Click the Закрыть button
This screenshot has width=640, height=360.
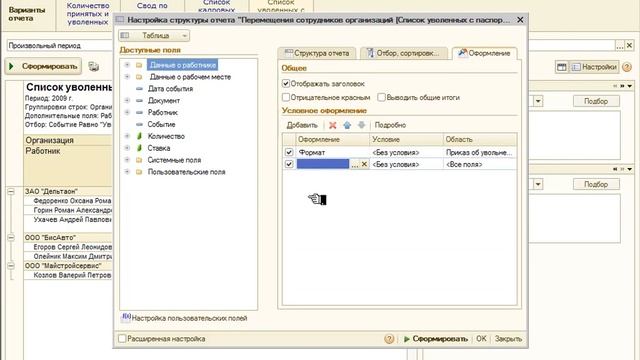(508, 339)
